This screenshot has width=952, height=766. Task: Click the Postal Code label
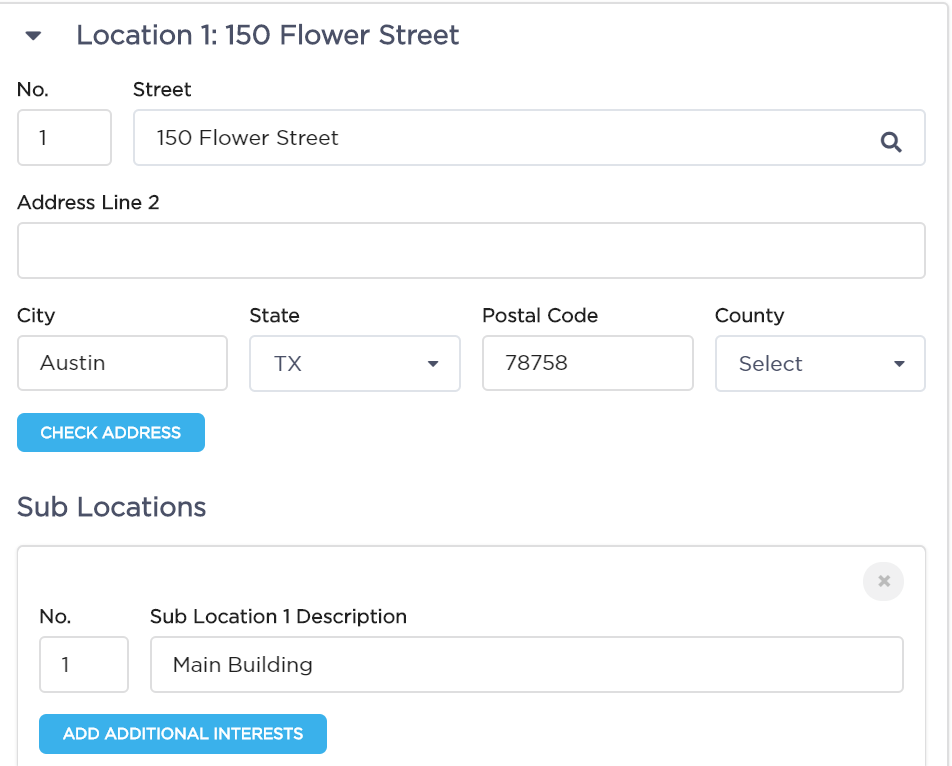click(x=540, y=316)
